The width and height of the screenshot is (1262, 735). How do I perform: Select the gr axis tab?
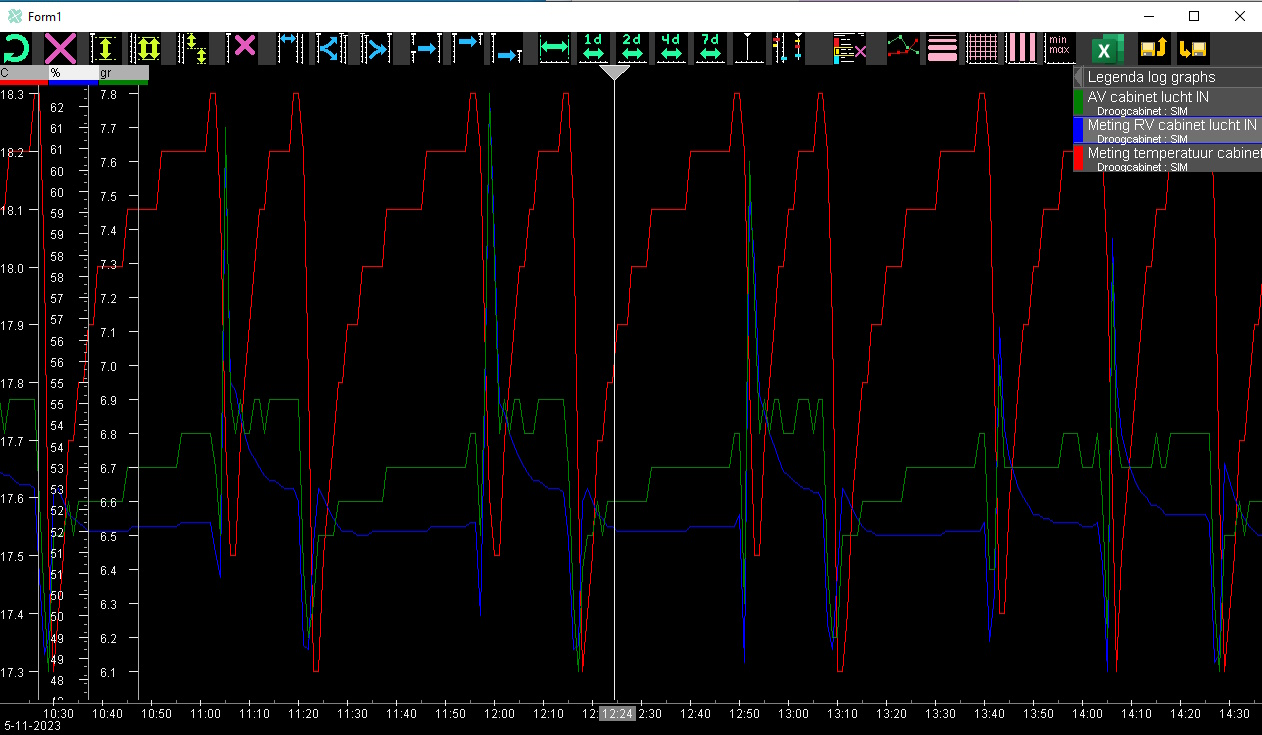122,73
